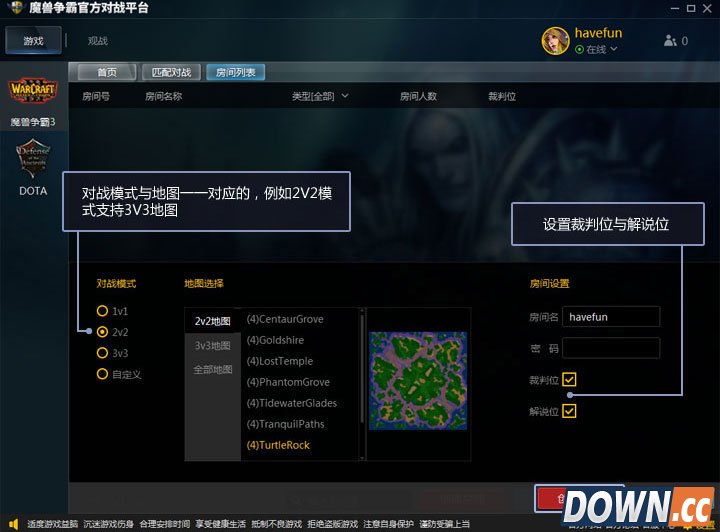
Task: Choose the (4)TurtleRock map
Action: click(278, 445)
